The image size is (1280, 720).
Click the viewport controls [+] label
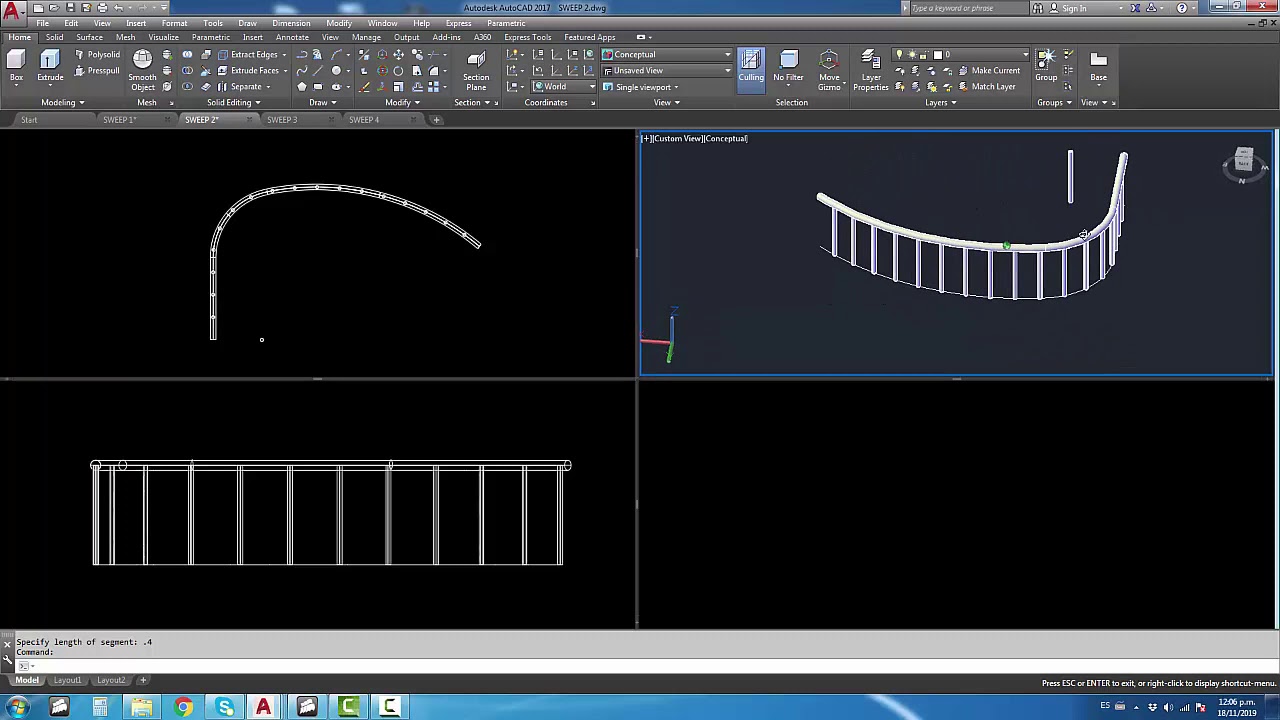[x=647, y=139]
